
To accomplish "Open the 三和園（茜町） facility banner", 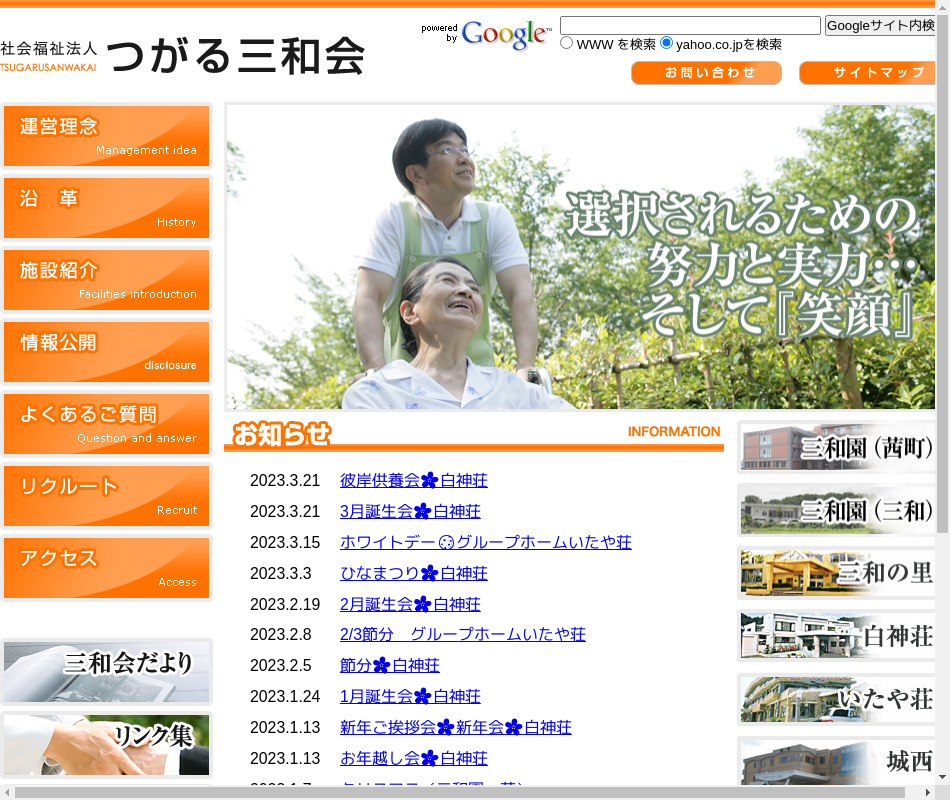I will 837,447.
